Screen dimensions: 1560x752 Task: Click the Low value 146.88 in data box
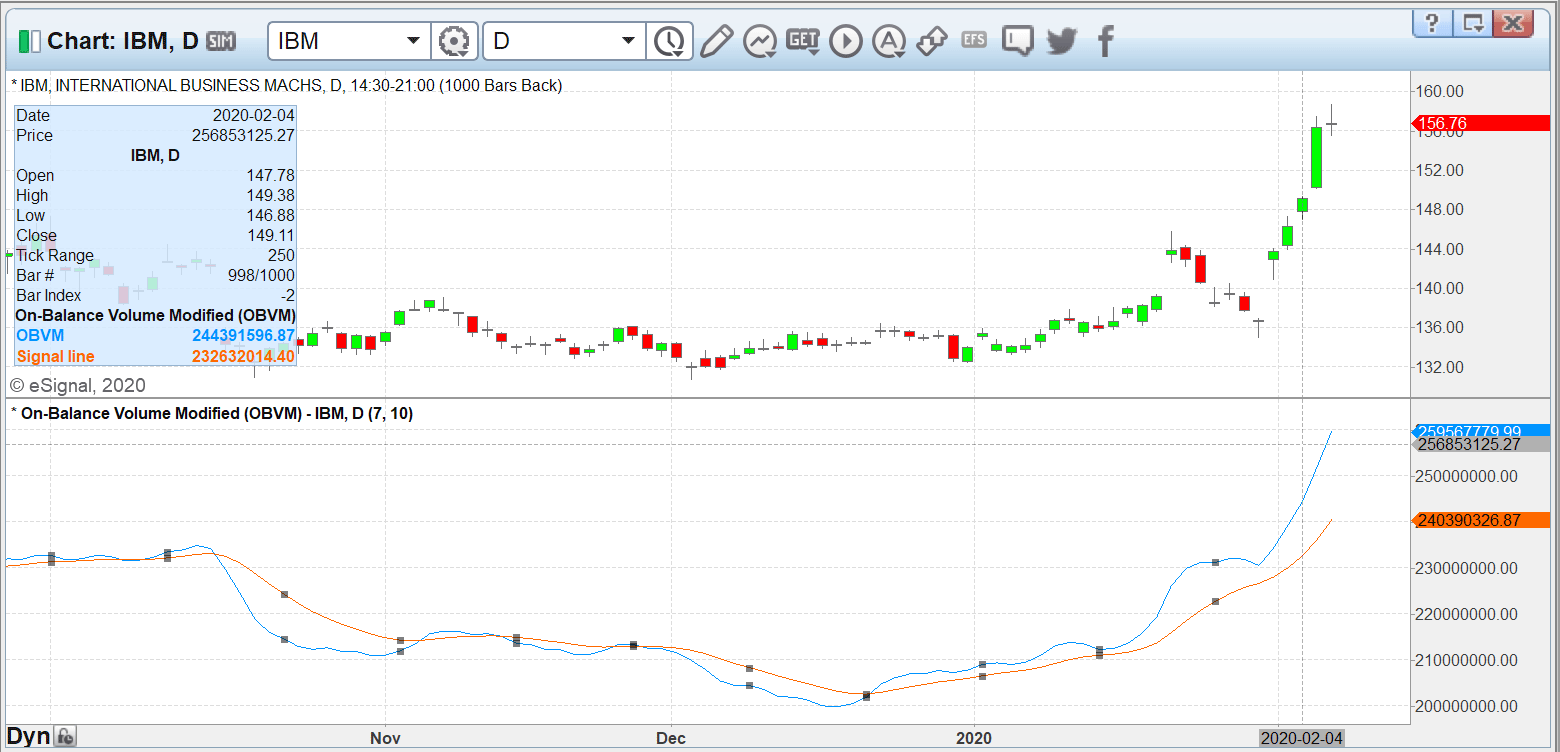pyautogui.click(x=270, y=215)
